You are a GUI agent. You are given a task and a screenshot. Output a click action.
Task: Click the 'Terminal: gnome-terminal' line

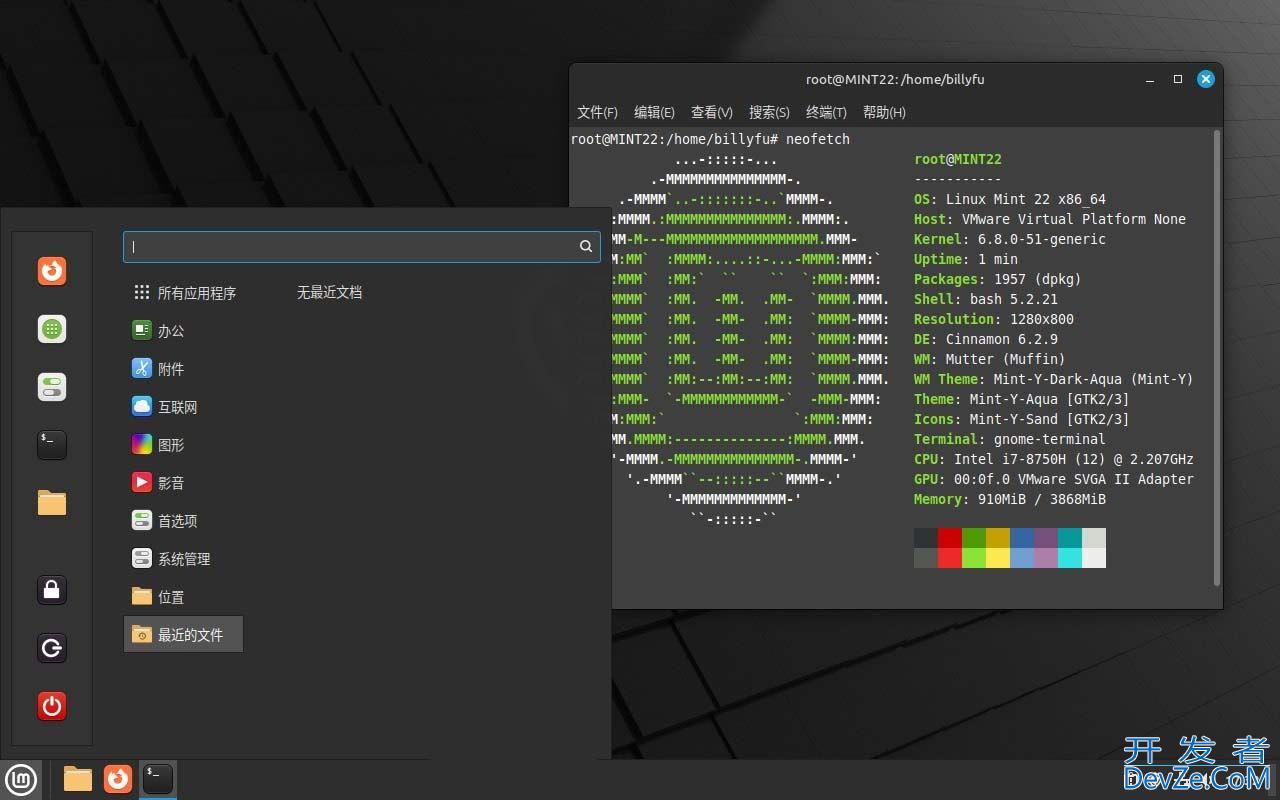1010,439
